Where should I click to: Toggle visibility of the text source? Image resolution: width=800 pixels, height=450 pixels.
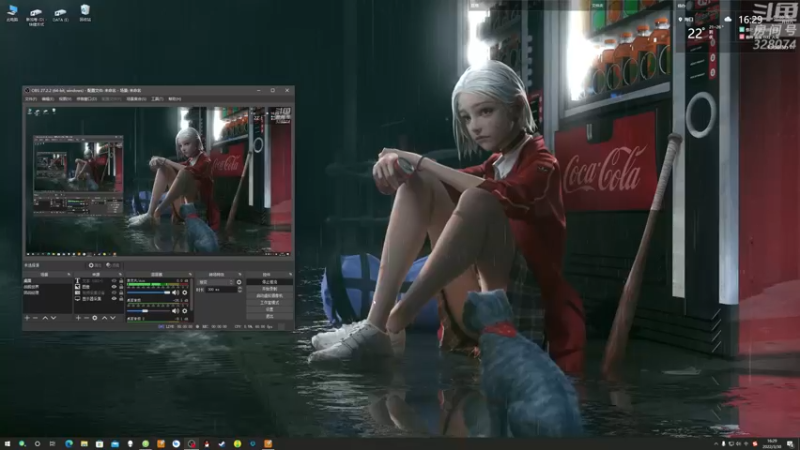point(114,281)
